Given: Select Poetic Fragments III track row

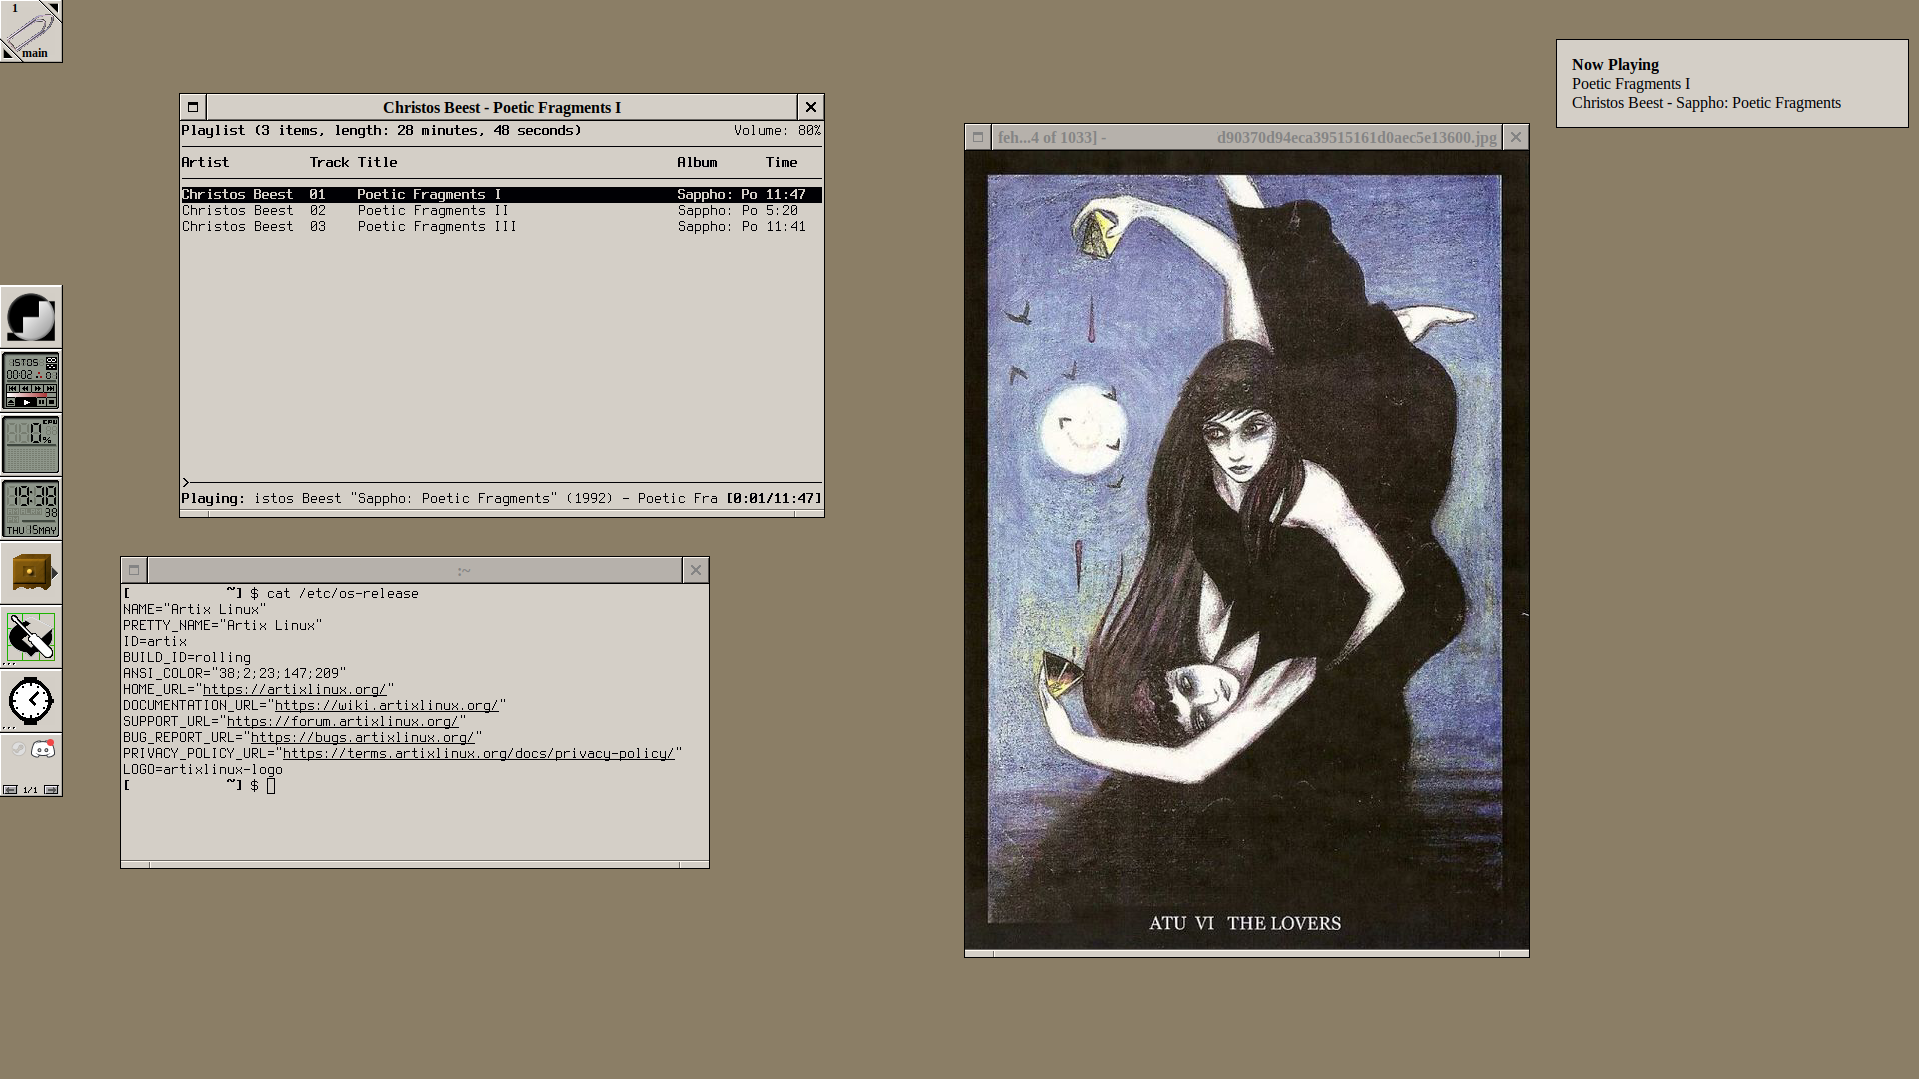Looking at the screenshot, I should click(x=437, y=227).
